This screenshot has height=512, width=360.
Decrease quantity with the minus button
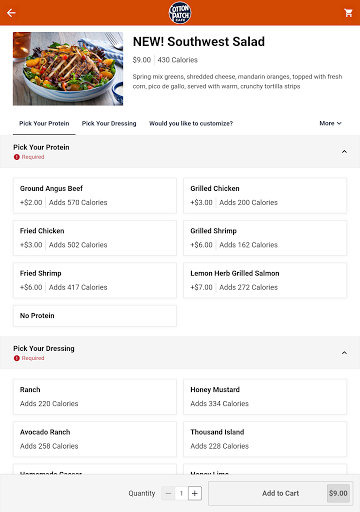pos(168,493)
